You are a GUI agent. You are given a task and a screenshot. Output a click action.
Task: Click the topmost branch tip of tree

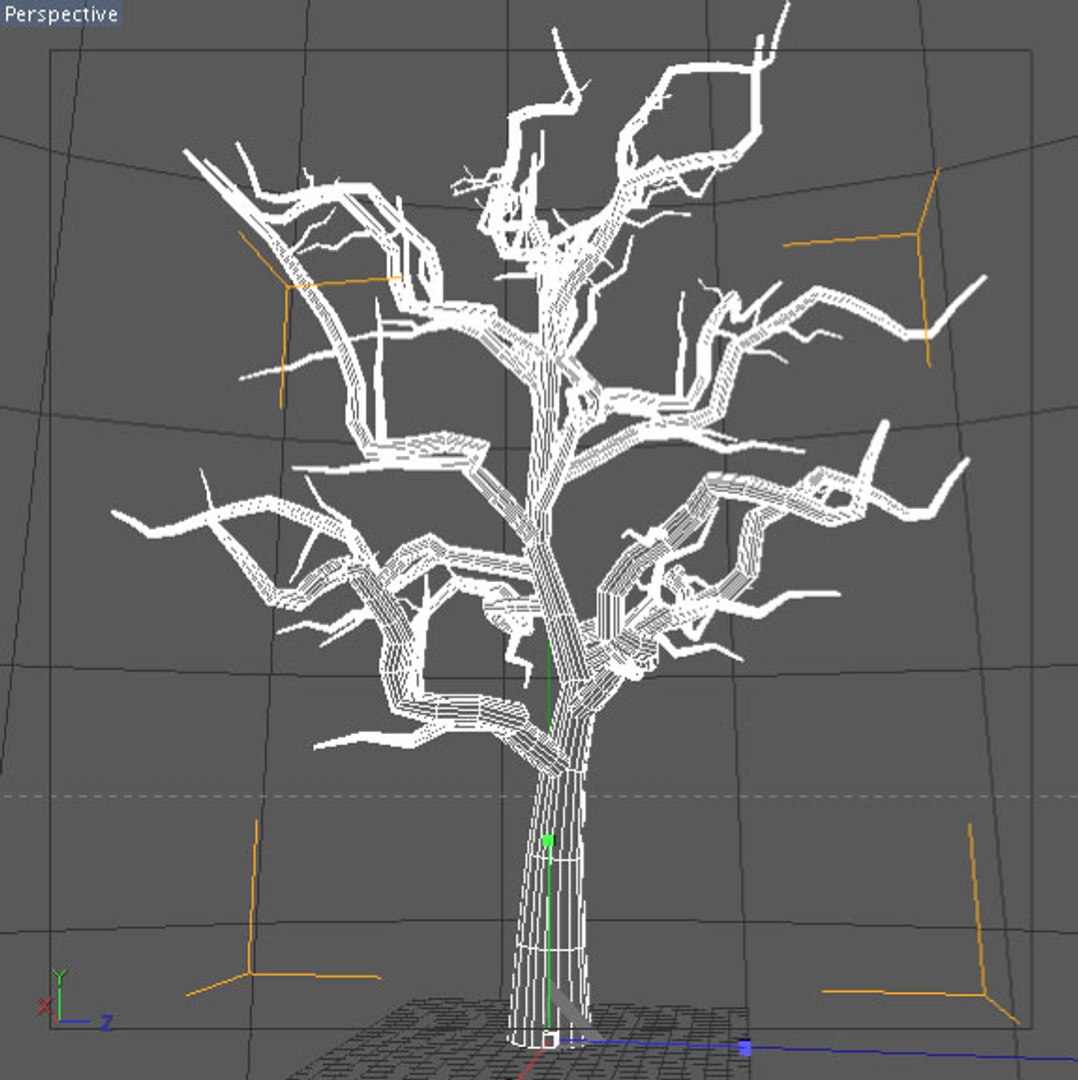tap(785, 7)
